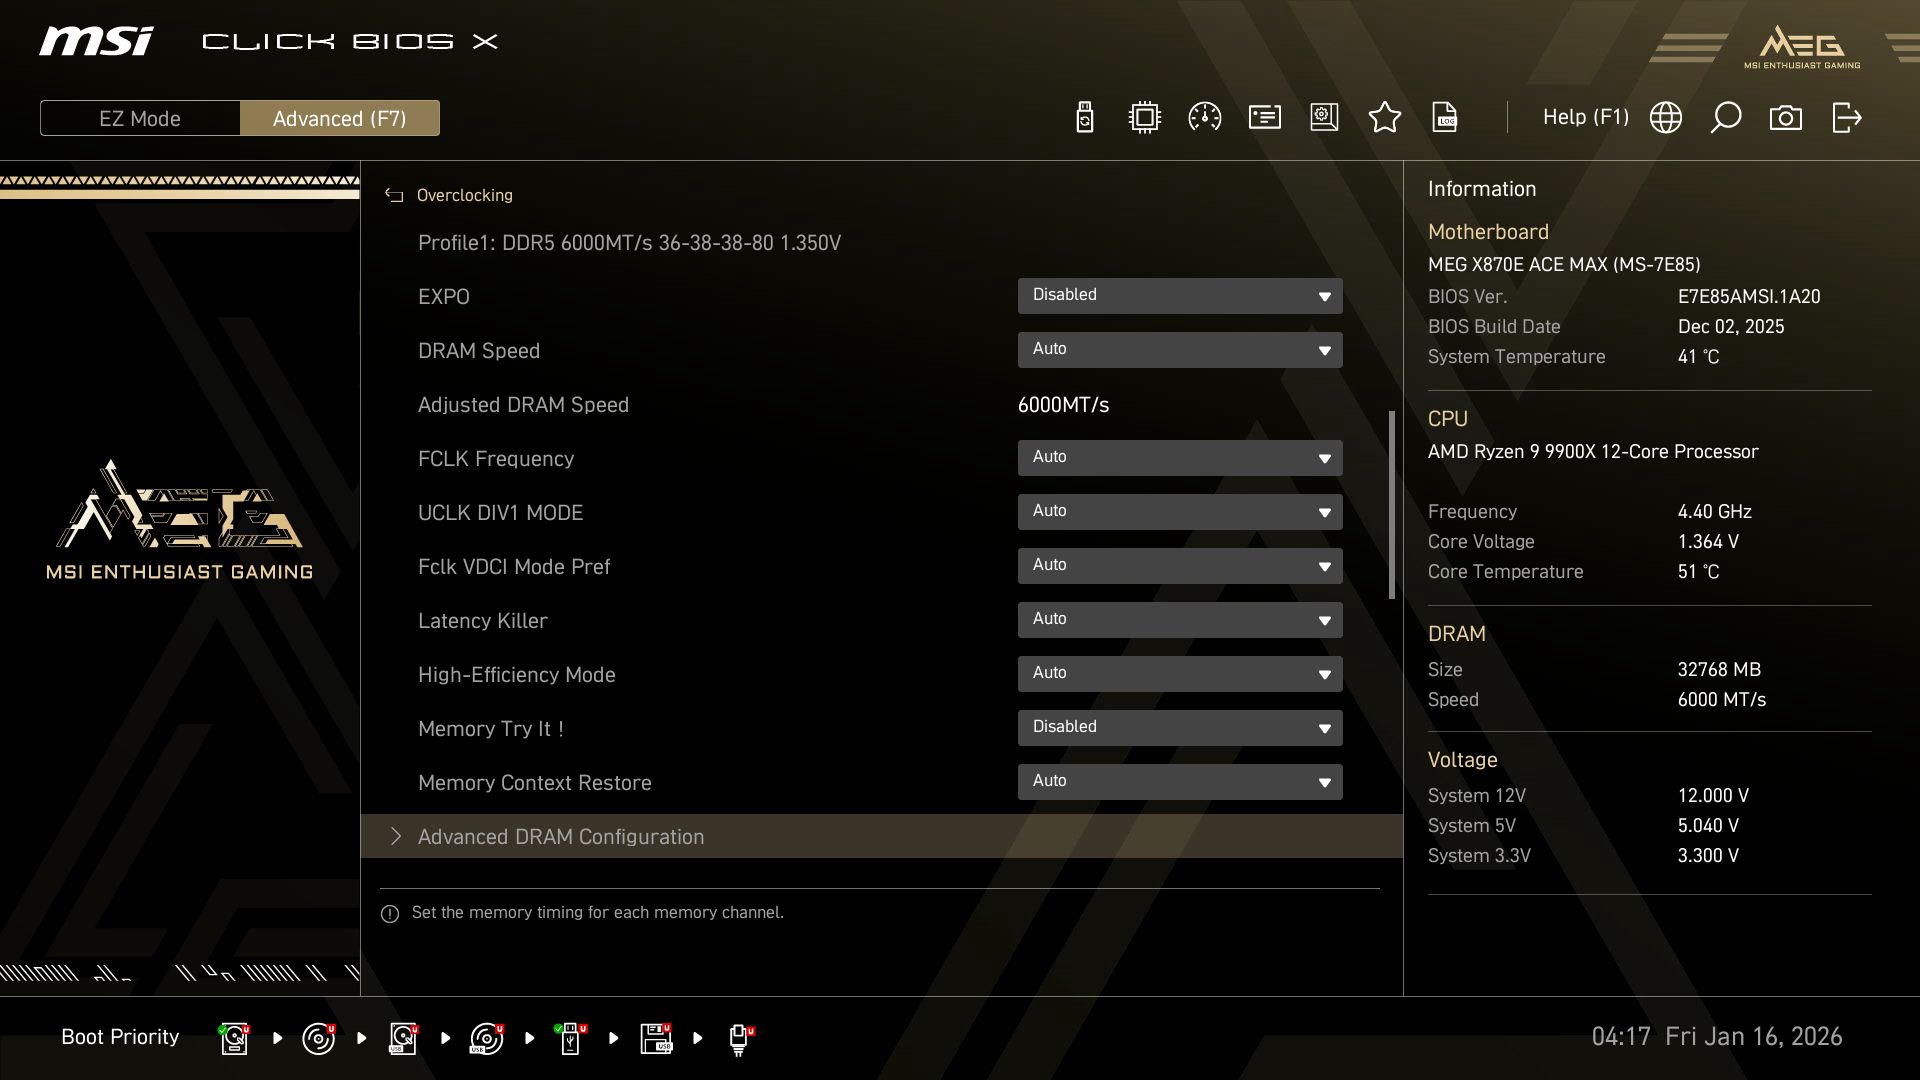This screenshot has width=1920, height=1080.
Task: Expand the DRAM Speed dropdown
Action: pos(1180,349)
